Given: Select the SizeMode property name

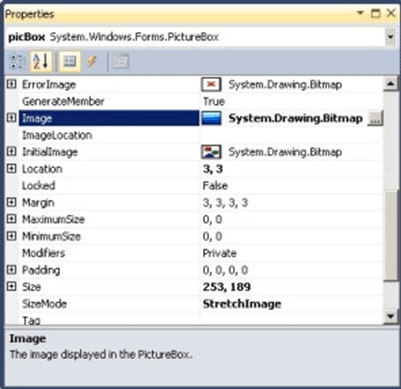Looking at the screenshot, I should point(44,304).
